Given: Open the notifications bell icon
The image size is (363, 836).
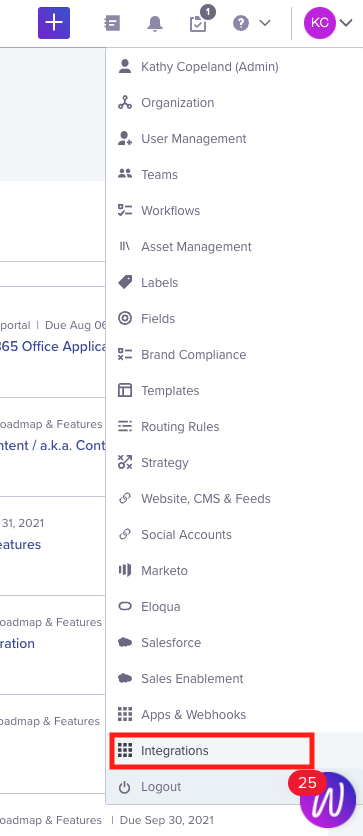Looking at the screenshot, I should coord(155,23).
